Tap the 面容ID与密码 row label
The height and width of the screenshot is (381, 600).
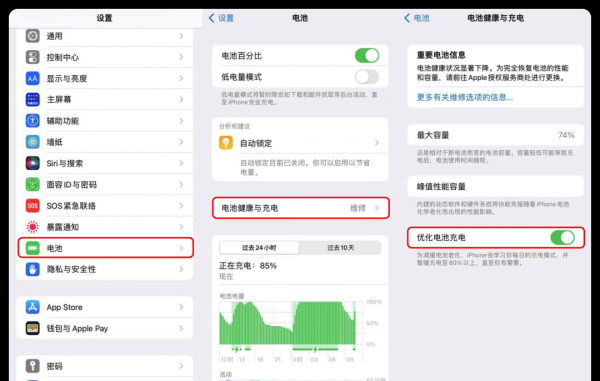[x=72, y=184]
